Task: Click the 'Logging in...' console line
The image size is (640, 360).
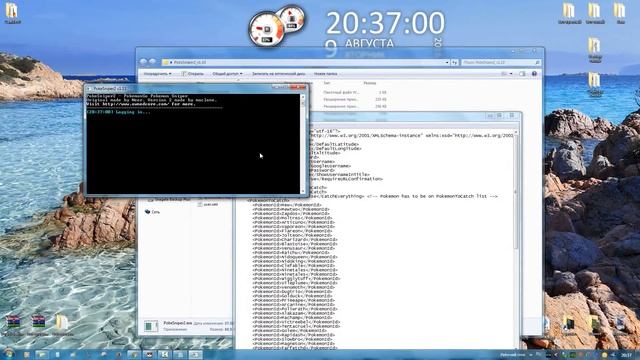Action: [x=119, y=112]
